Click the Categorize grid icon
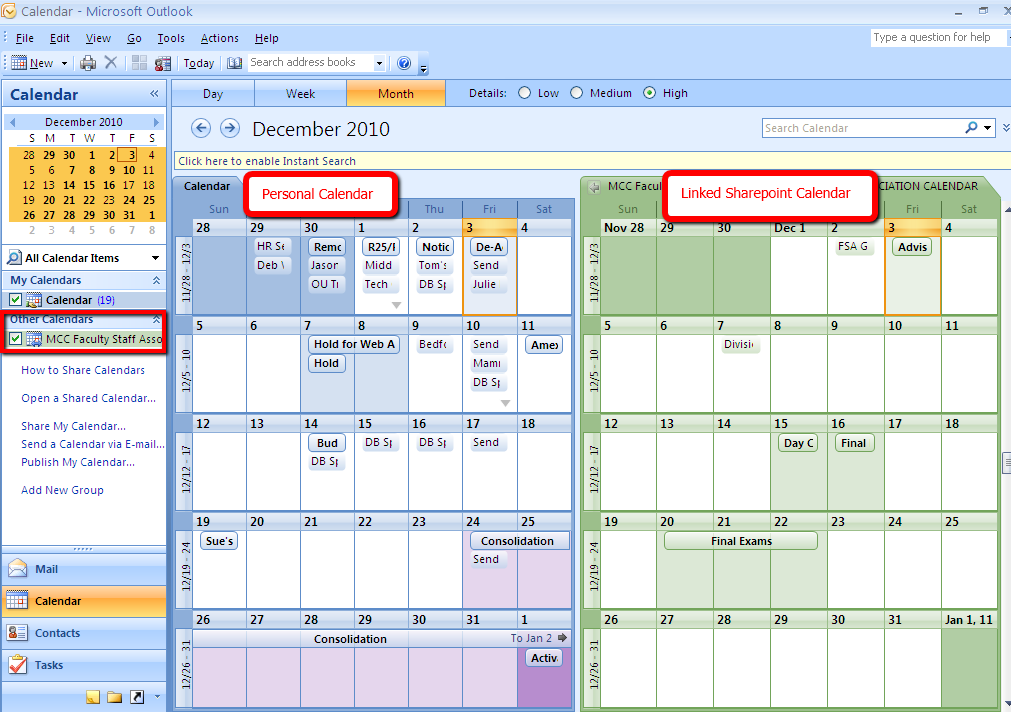The width and height of the screenshot is (1011, 712). 139,63
